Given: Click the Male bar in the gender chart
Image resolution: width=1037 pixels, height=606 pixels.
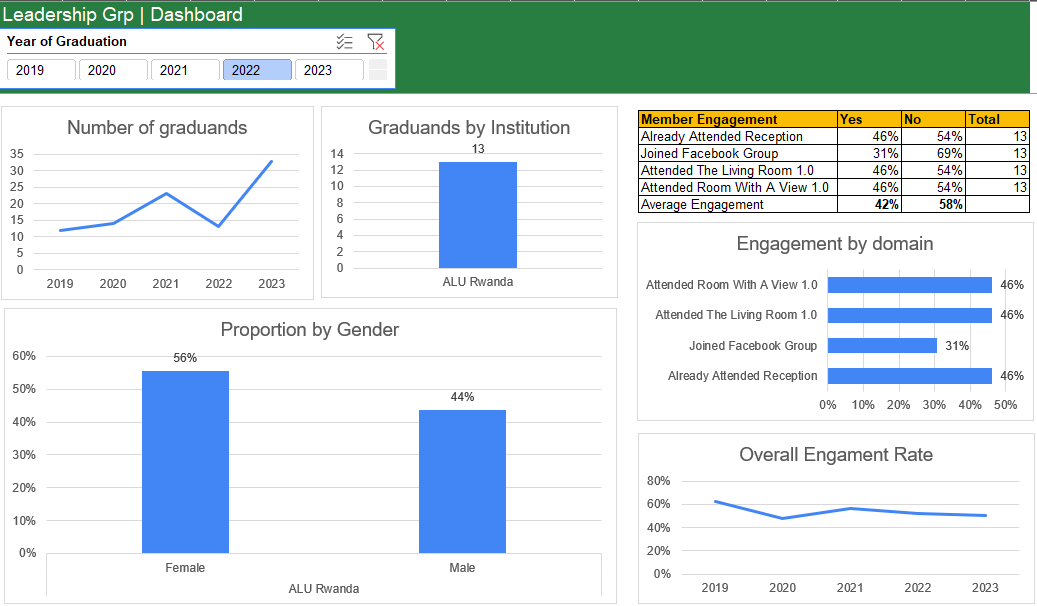Looking at the screenshot, I should [x=462, y=481].
